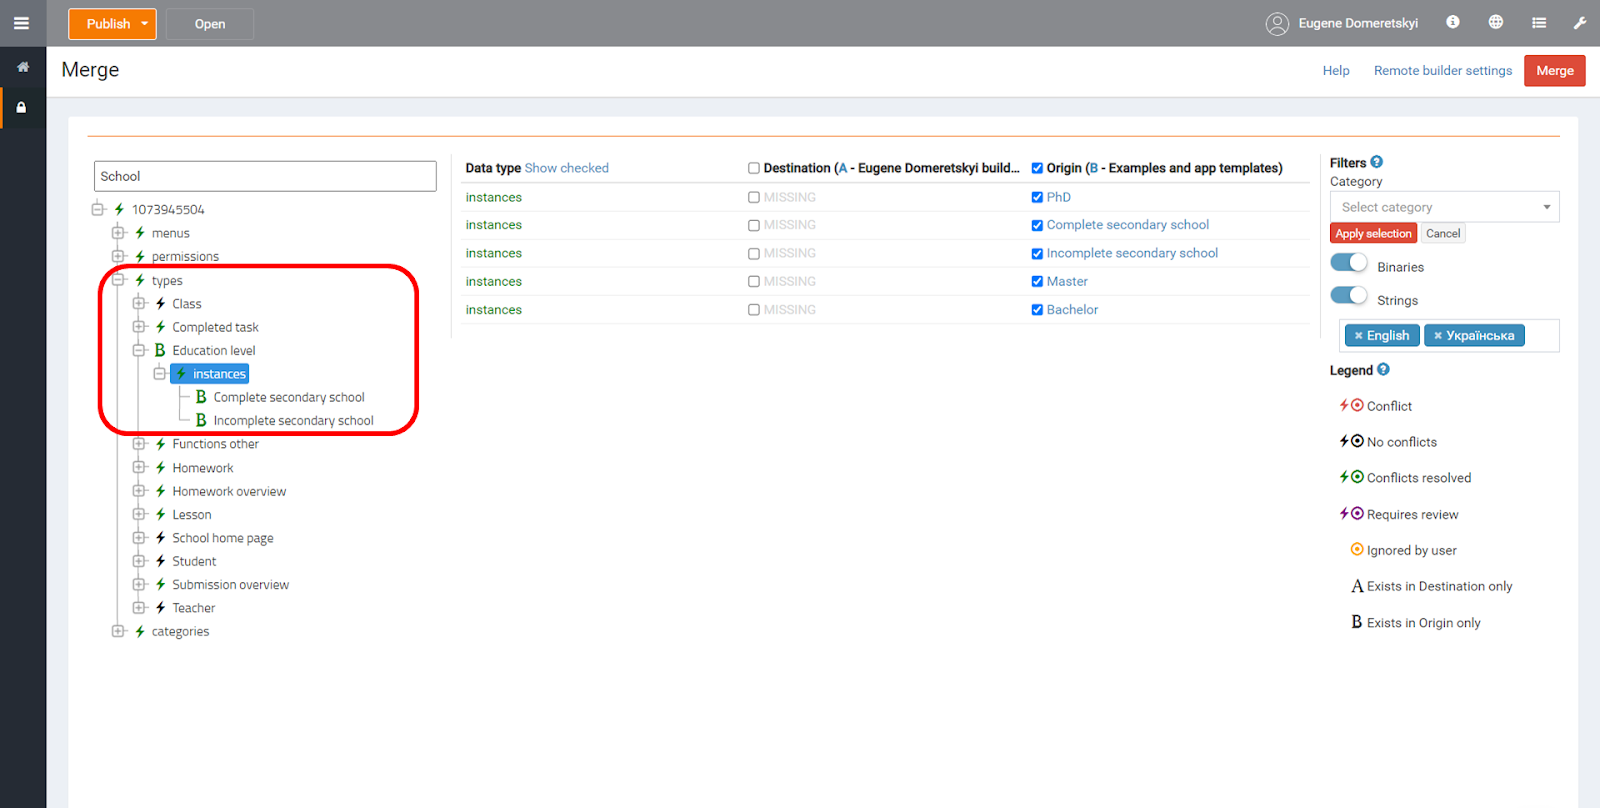Expand the categories tree node

pyautogui.click(x=118, y=631)
